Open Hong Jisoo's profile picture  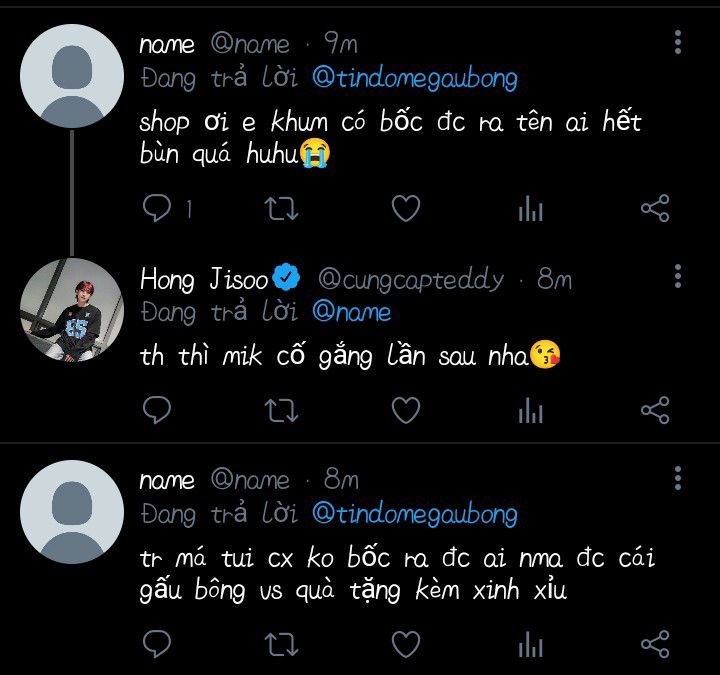[x=72, y=310]
